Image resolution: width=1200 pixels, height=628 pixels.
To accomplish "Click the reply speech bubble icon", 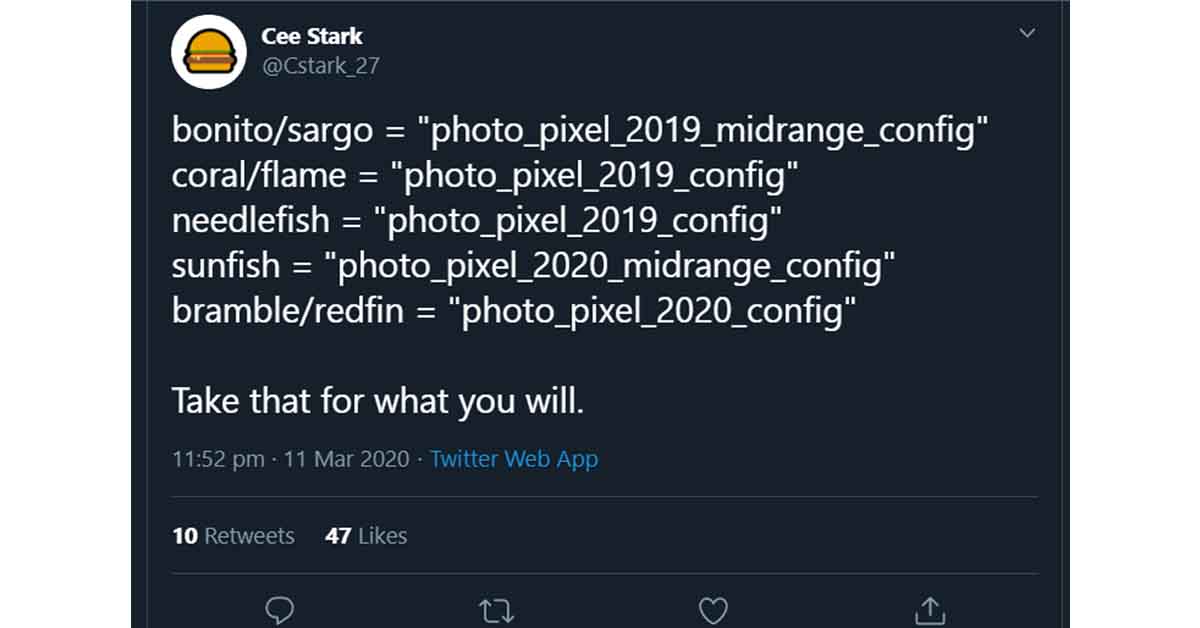I will (x=281, y=609).
